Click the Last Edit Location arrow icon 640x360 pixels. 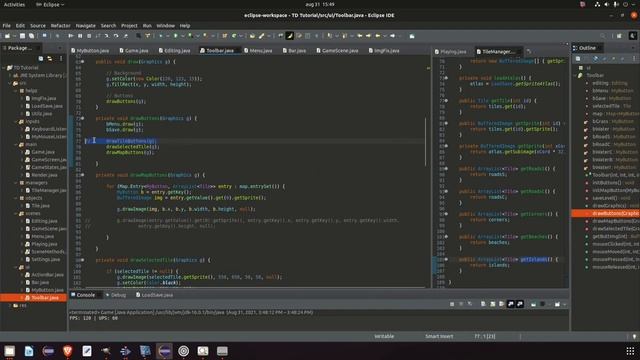click(360, 36)
